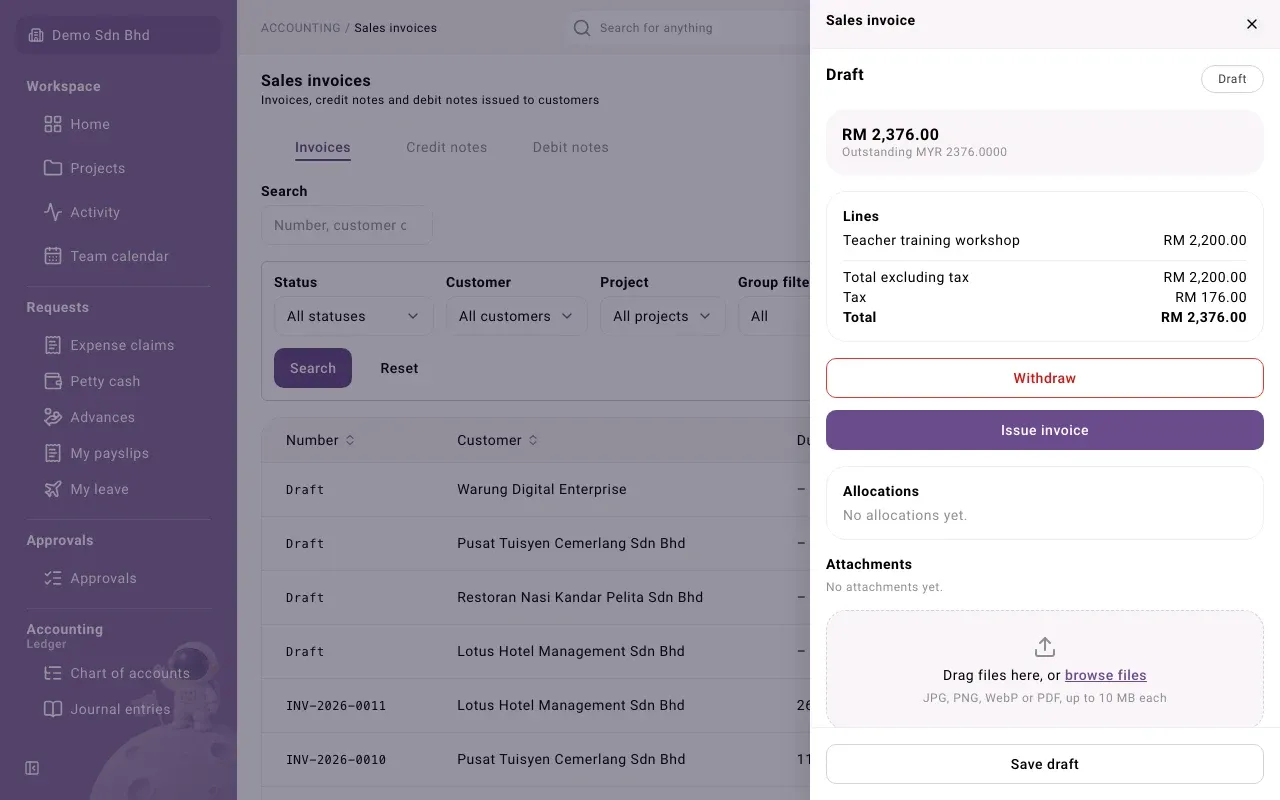
Task: Open the All projects dropdown
Action: pos(662,316)
